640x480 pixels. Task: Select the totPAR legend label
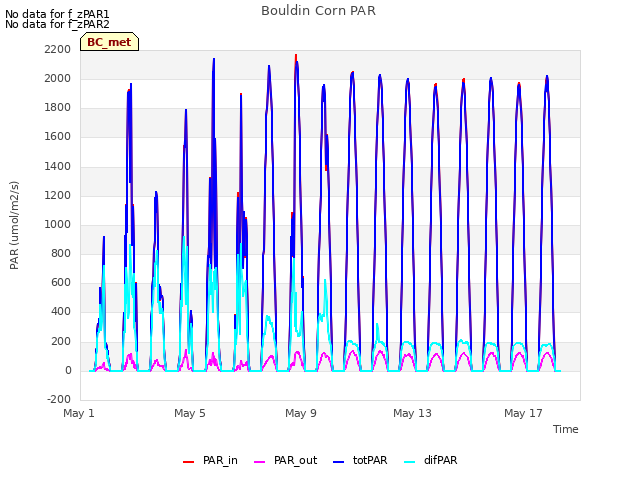(370, 460)
